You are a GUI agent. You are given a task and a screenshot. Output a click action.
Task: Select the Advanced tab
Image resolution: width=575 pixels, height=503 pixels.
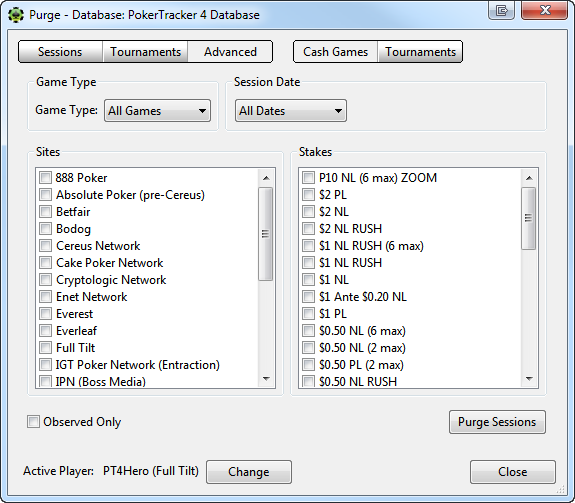(x=230, y=52)
